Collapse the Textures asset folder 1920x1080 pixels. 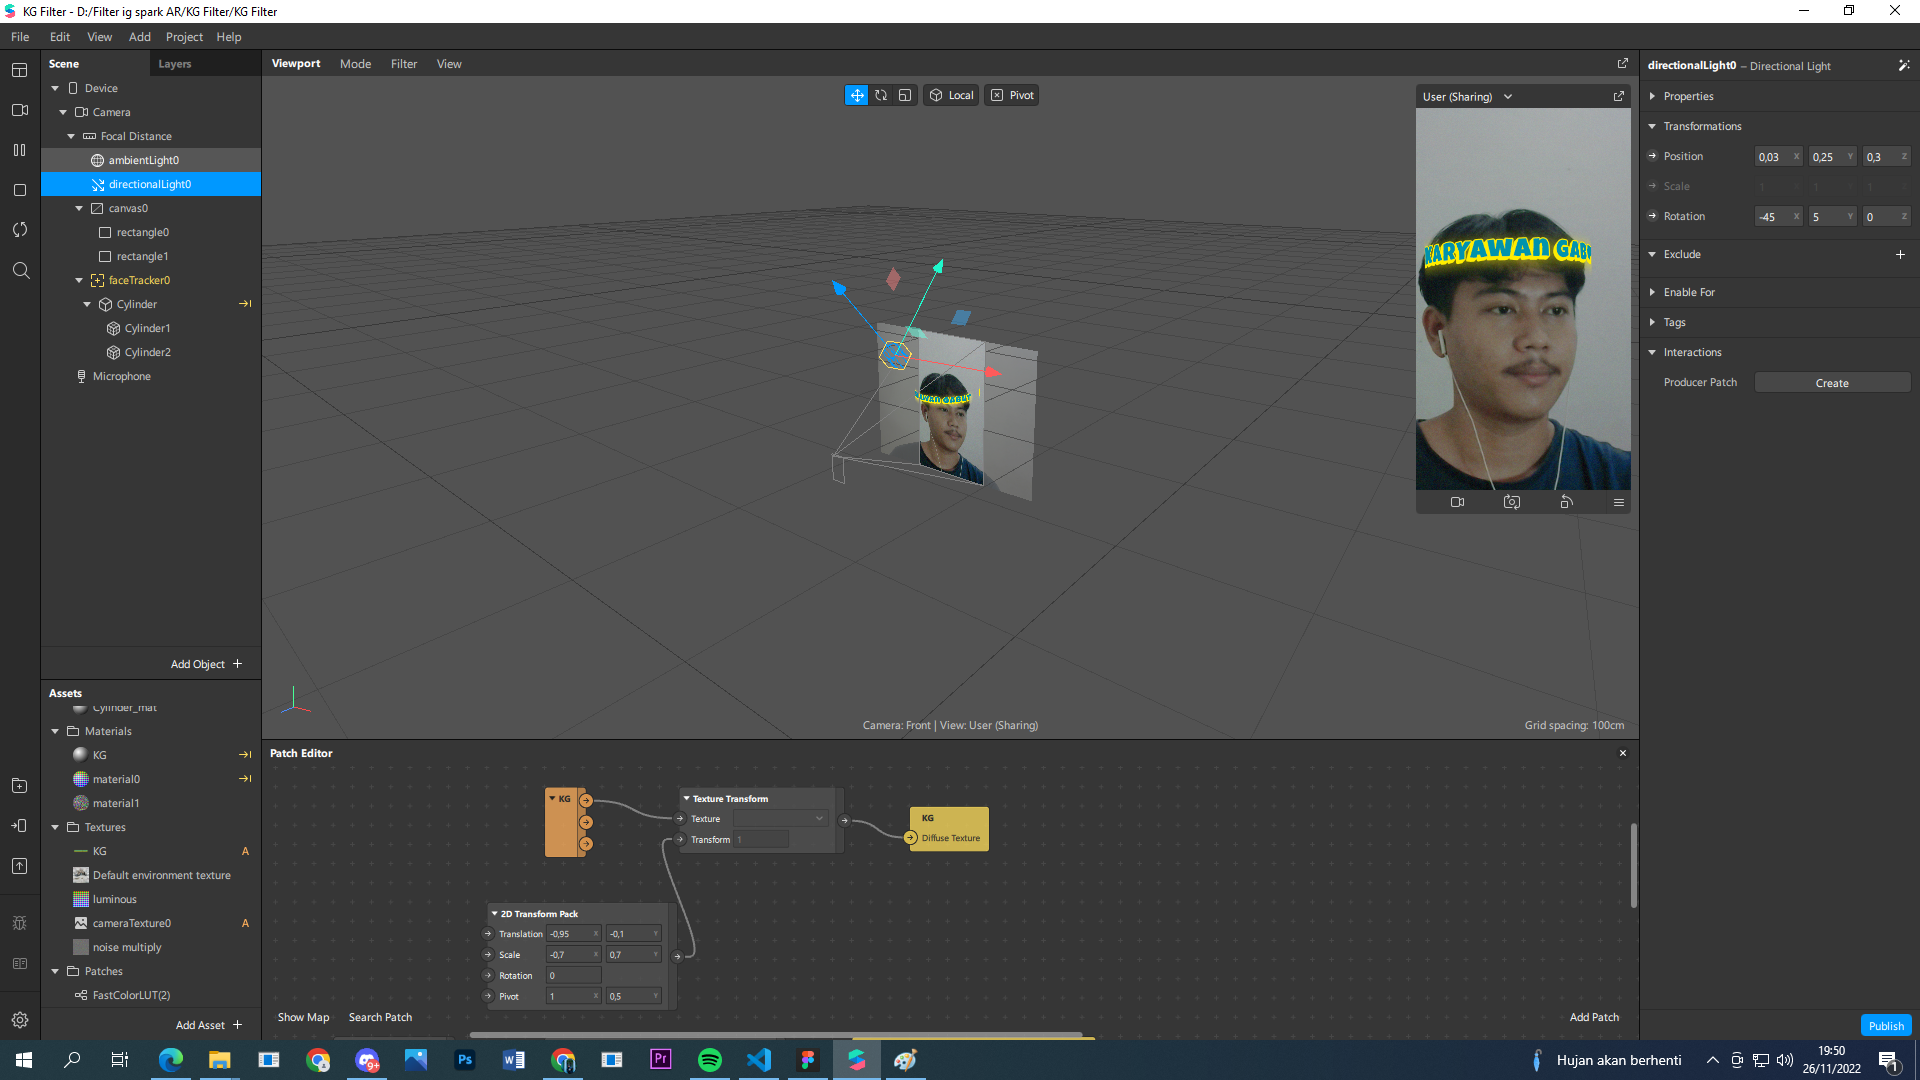click(x=55, y=827)
